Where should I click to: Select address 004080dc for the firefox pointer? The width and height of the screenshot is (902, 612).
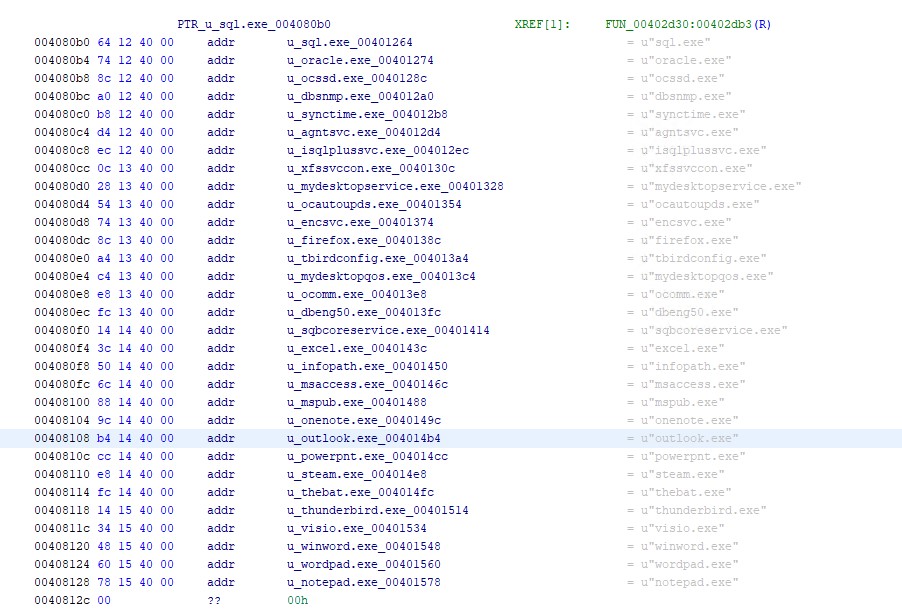pos(60,240)
